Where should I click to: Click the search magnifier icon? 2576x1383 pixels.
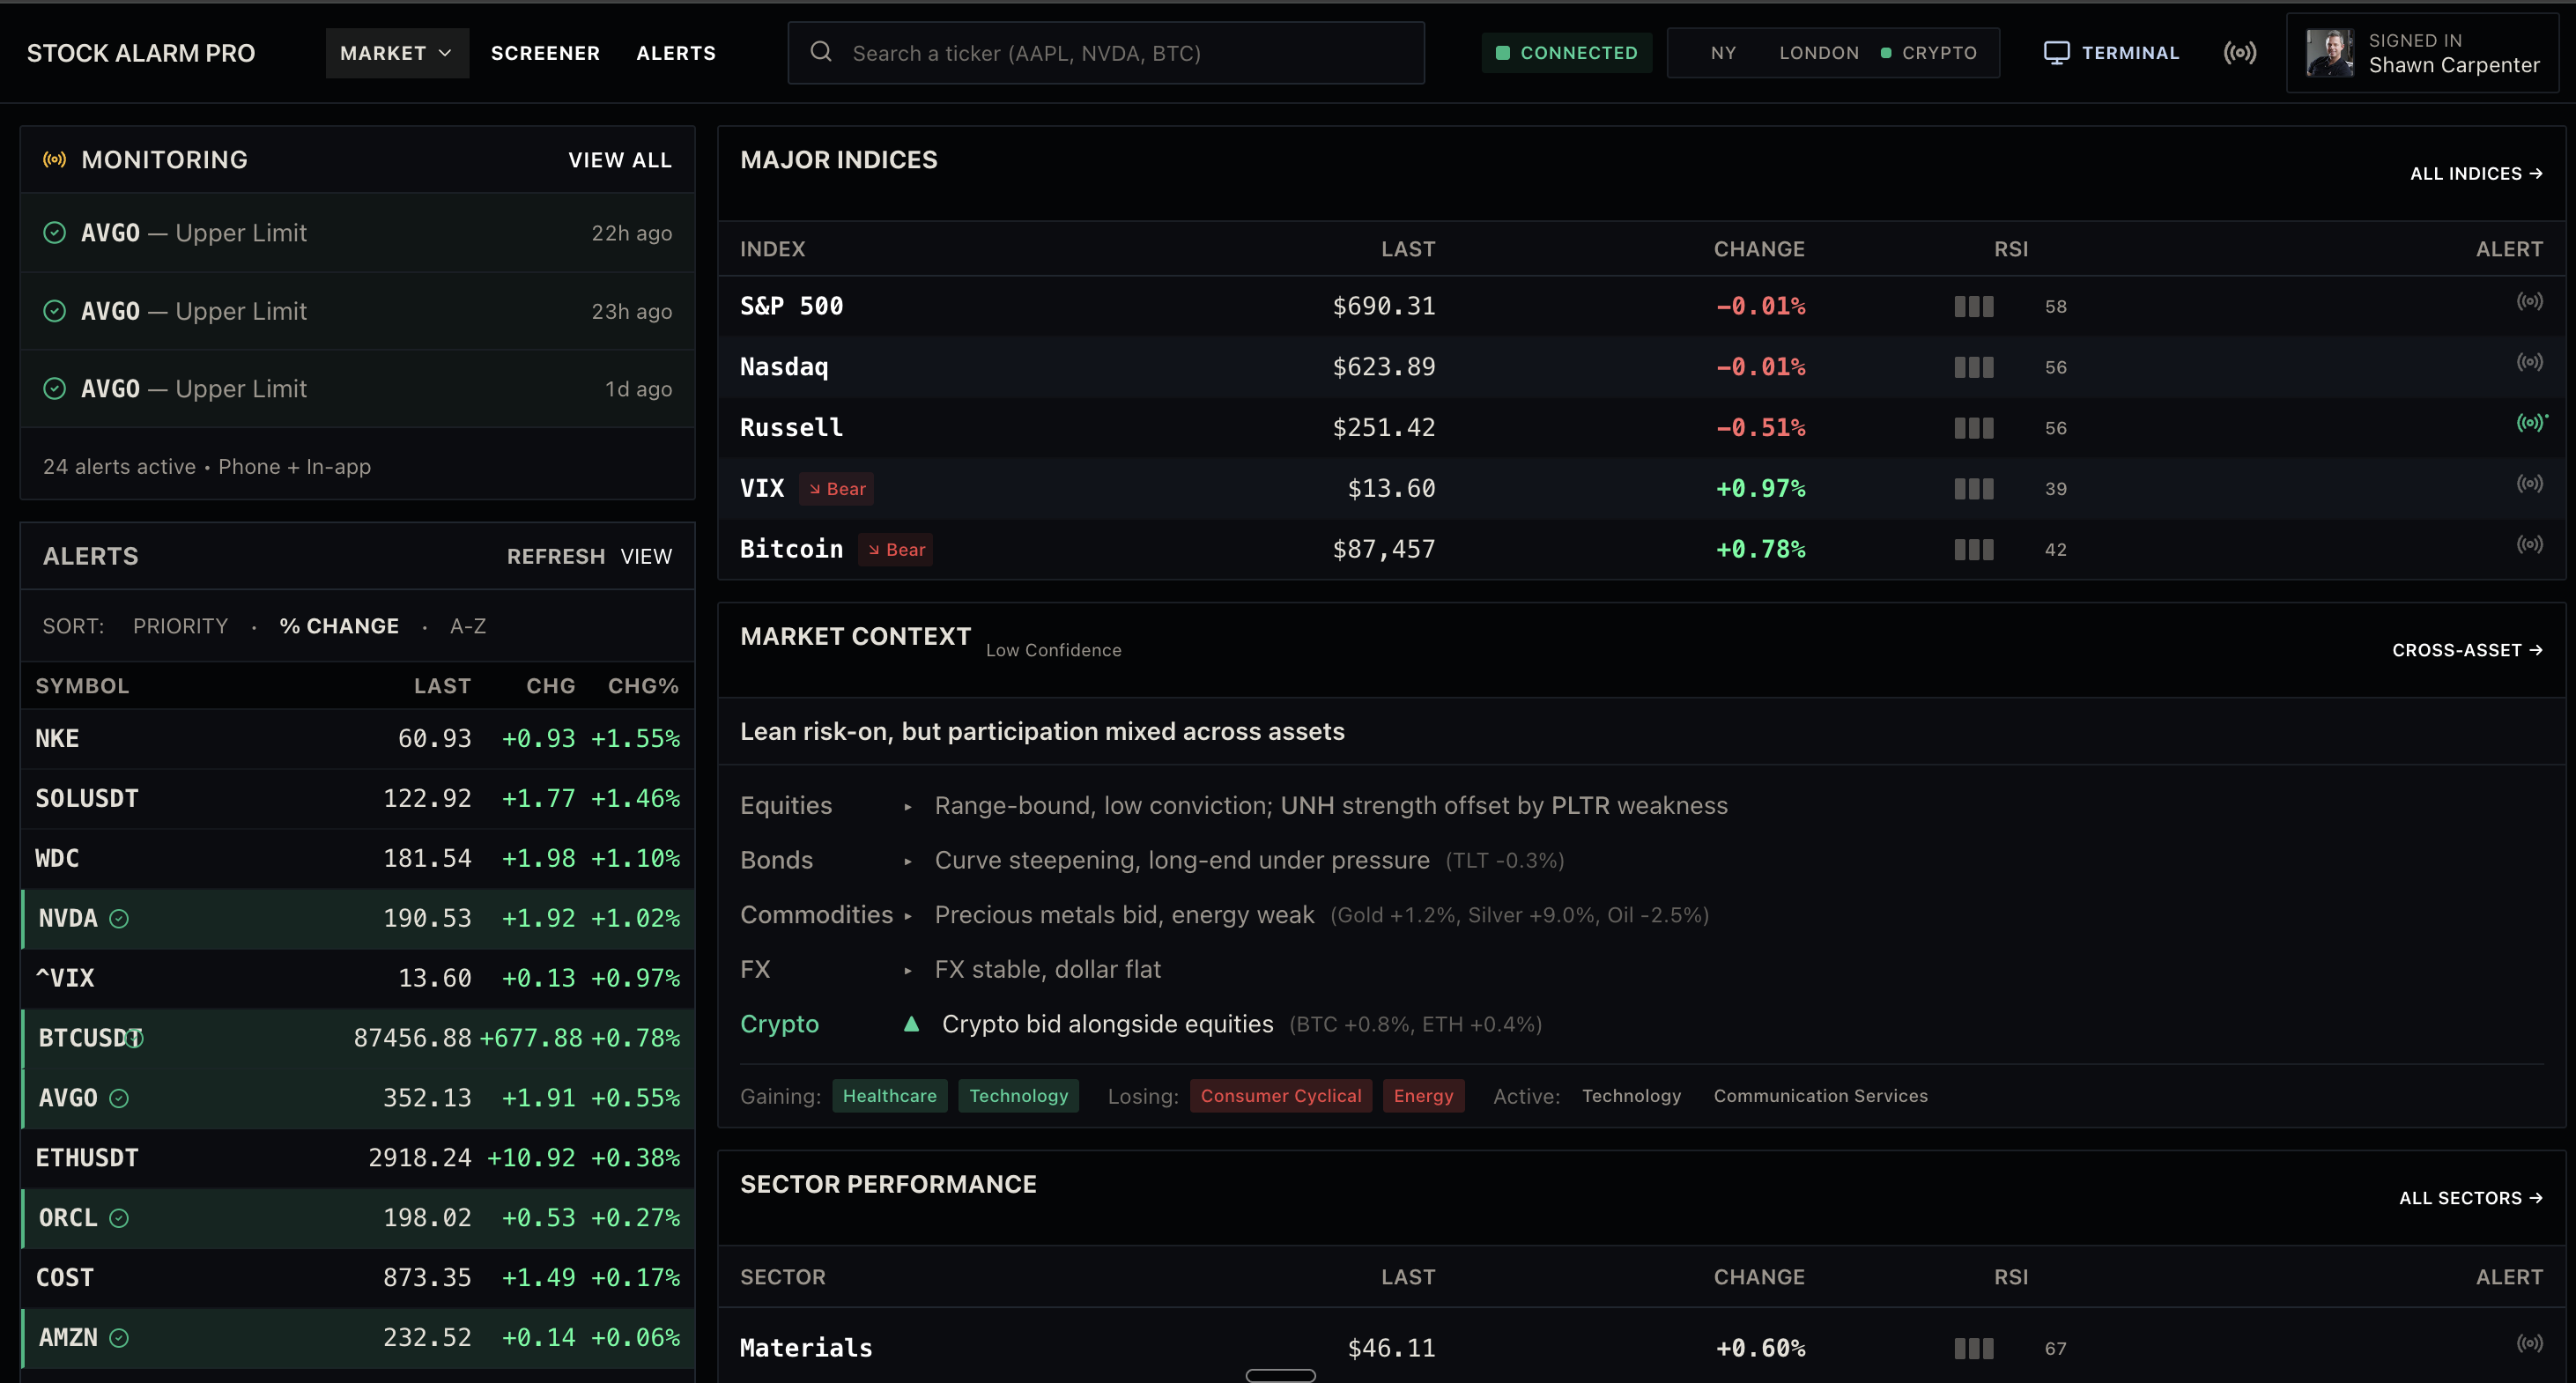[x=821, y=52]
